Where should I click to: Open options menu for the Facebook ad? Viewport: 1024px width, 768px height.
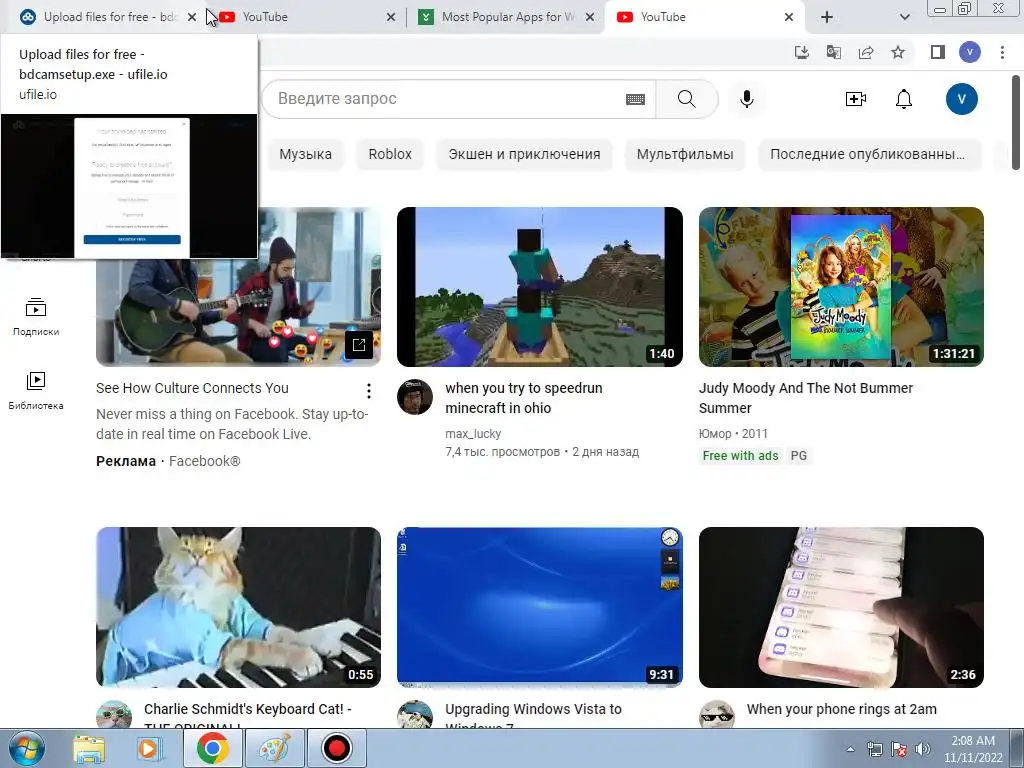369,391
